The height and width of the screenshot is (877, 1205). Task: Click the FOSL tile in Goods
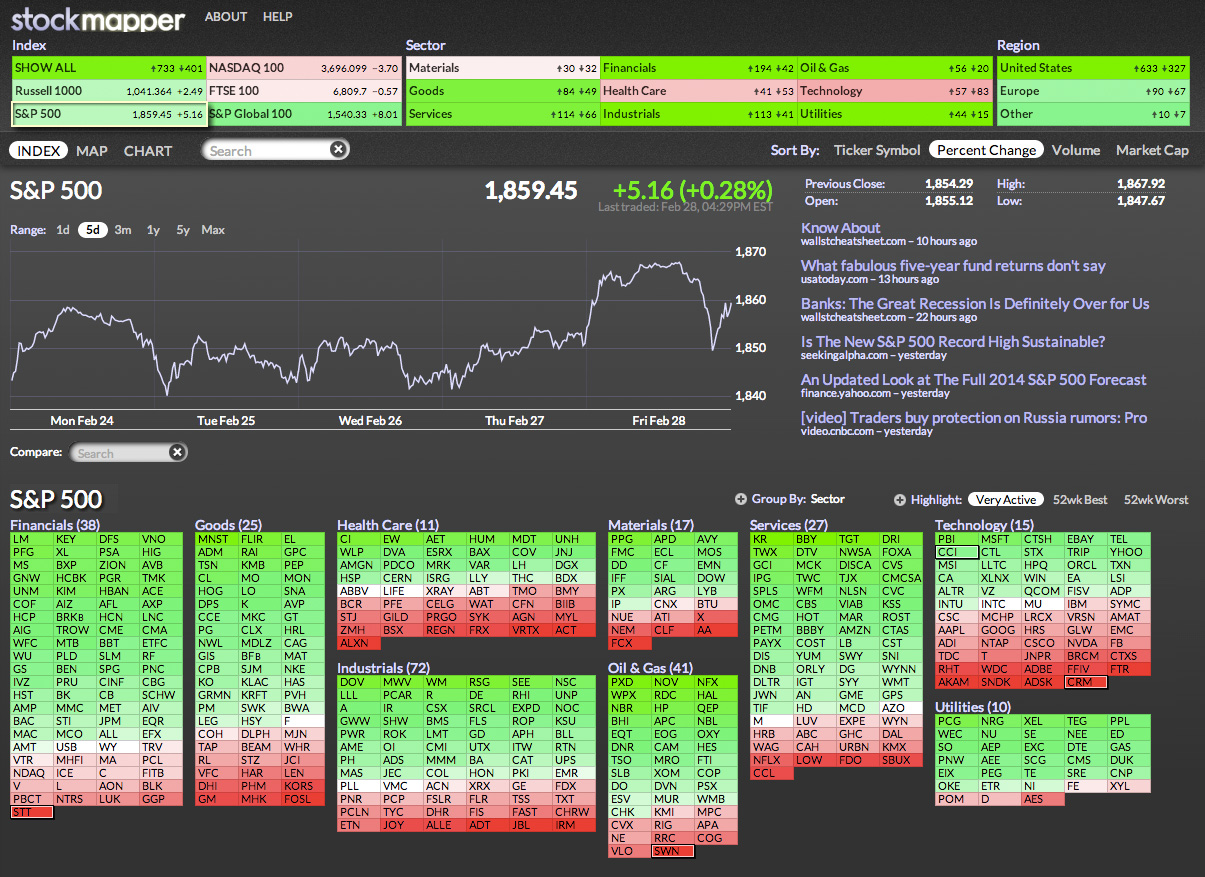click(x=302, y=799)
